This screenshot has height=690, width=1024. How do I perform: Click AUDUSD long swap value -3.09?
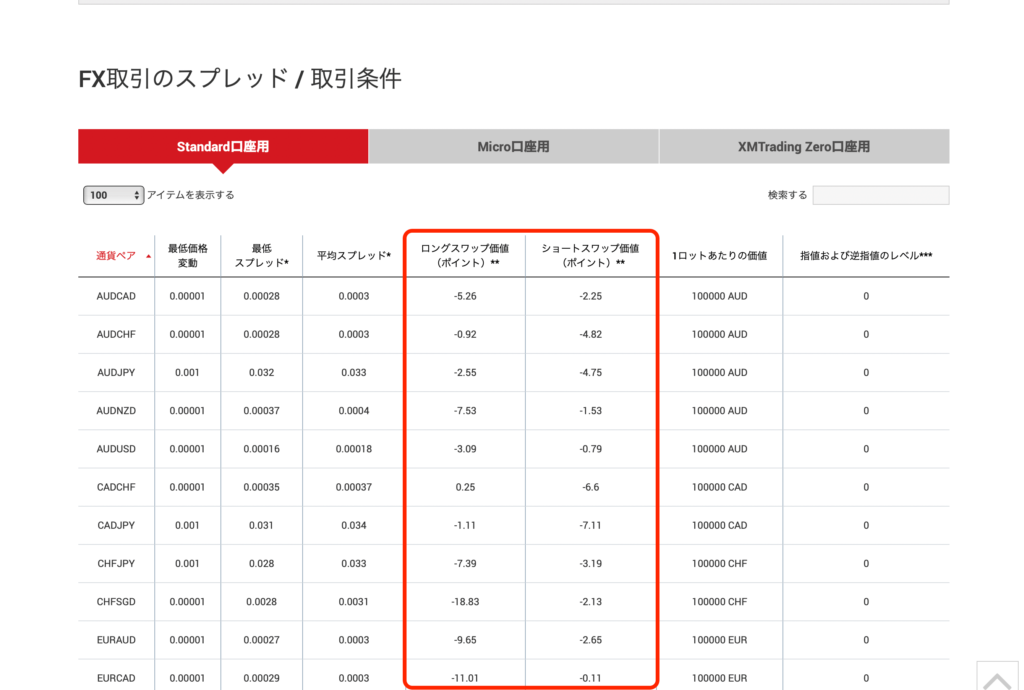tap(465, 448)
